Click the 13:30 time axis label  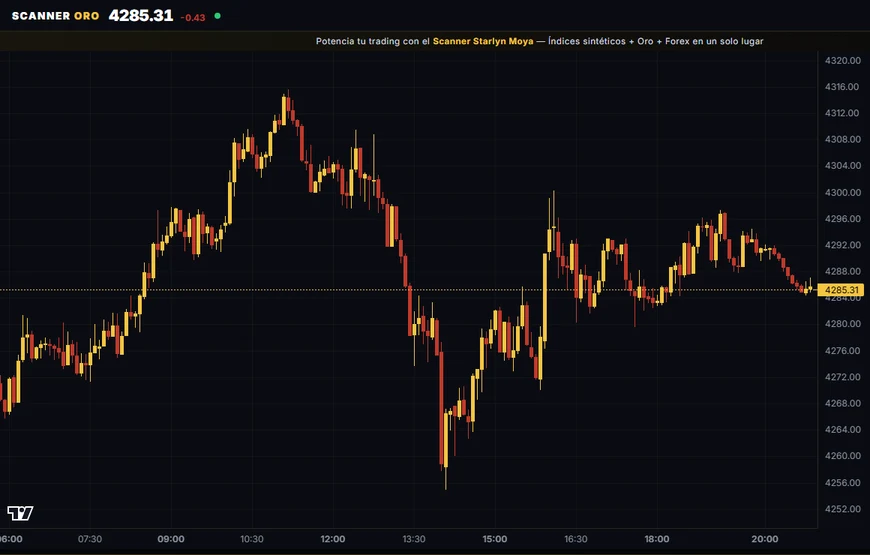[x=414, y=539]
